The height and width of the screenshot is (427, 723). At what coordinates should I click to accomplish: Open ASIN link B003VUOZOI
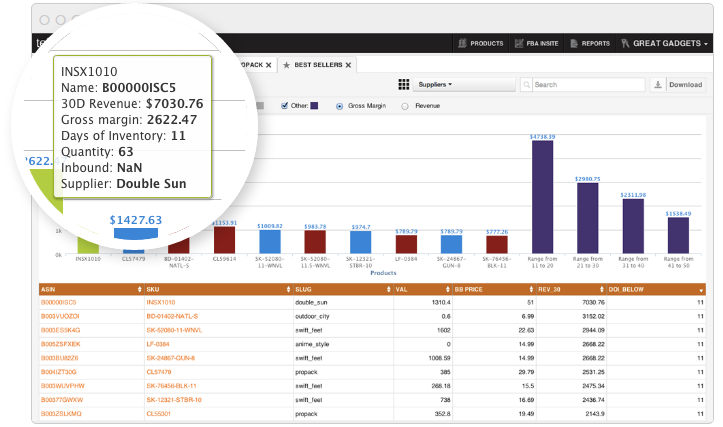click(x=59, y=315)
